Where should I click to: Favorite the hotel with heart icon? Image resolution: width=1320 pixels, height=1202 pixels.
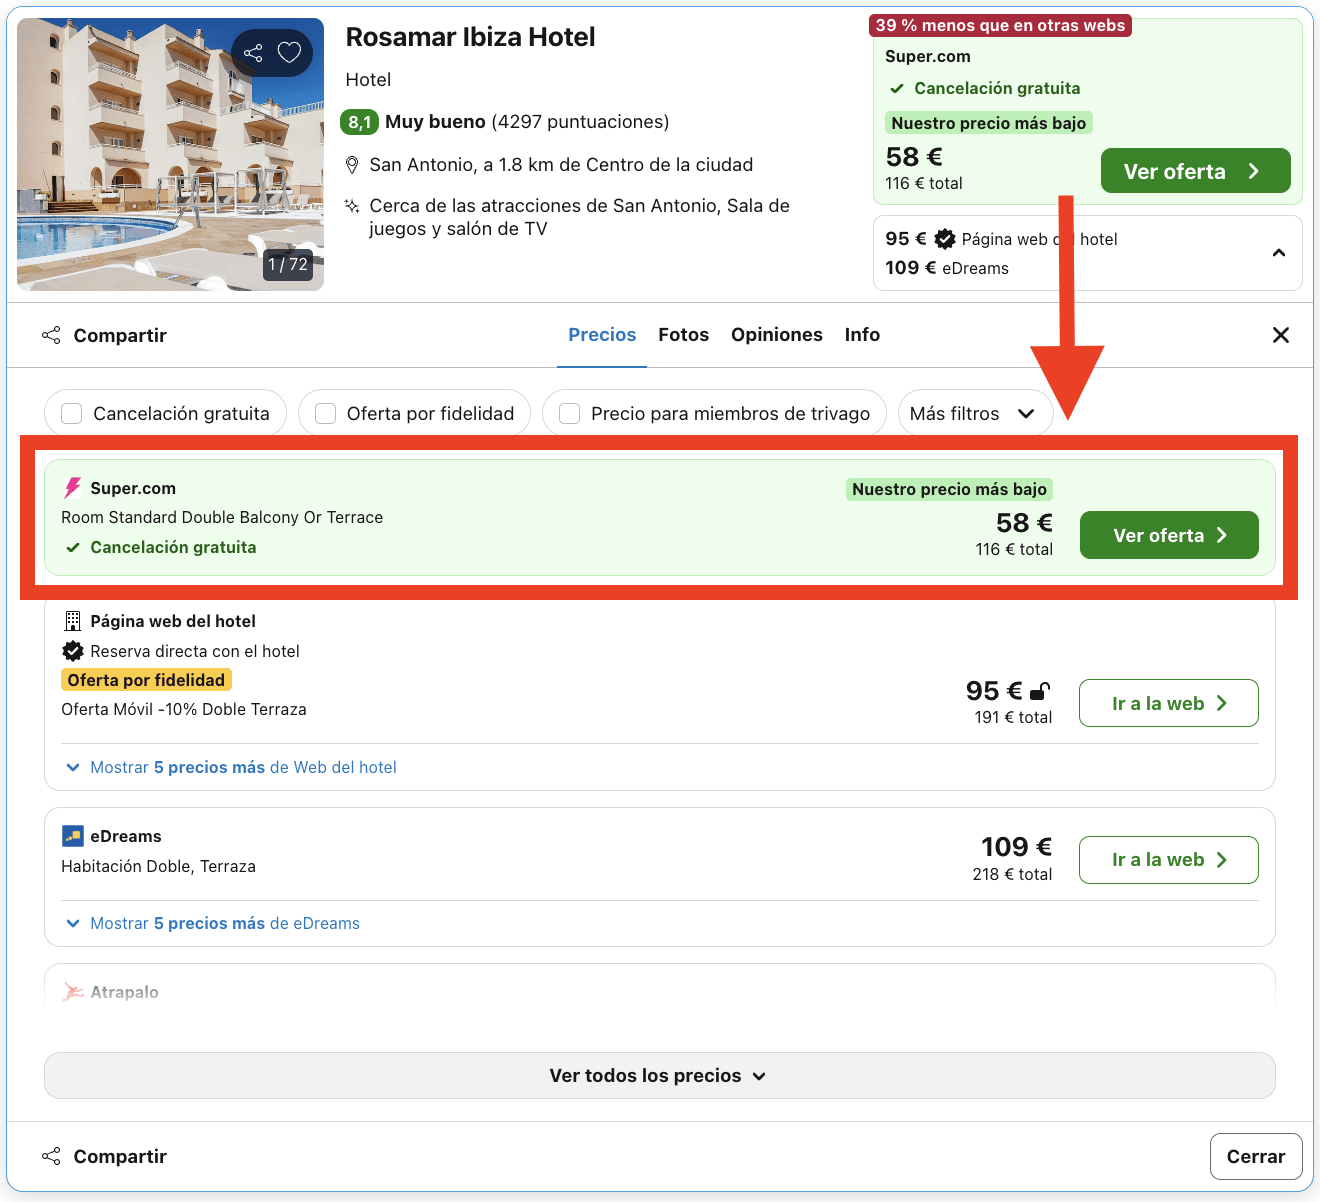pyautogui.click(x=289, y=53)
